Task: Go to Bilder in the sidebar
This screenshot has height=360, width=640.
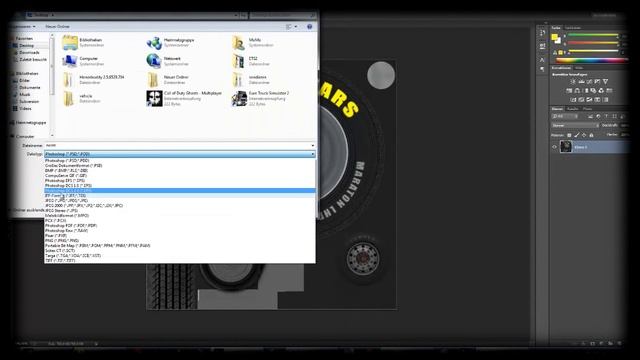Action: coord(24,80)
